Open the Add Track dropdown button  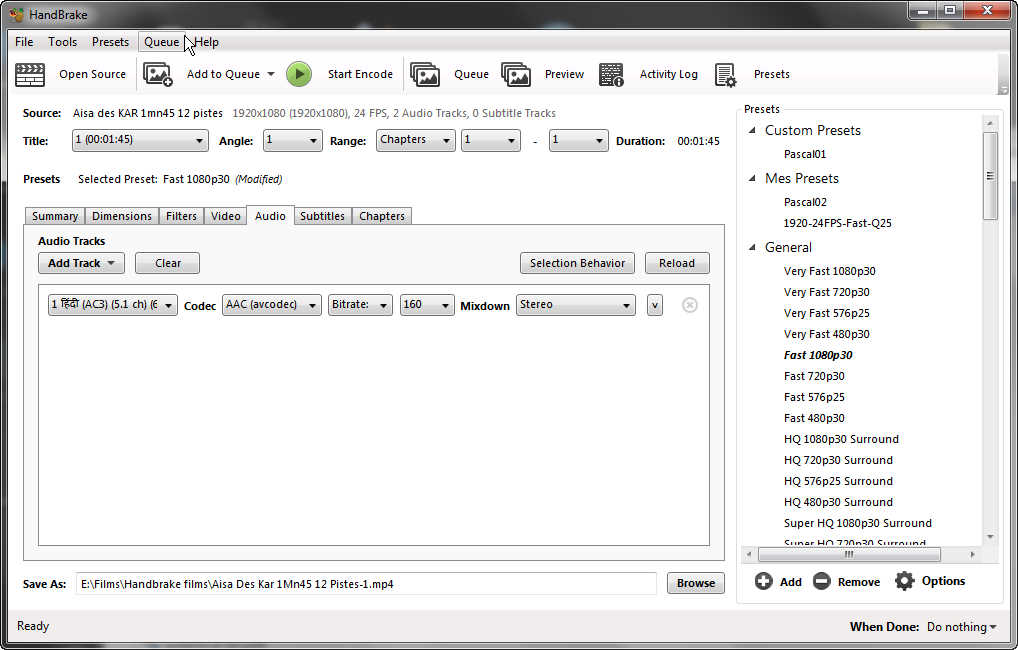tap(81, 263)
